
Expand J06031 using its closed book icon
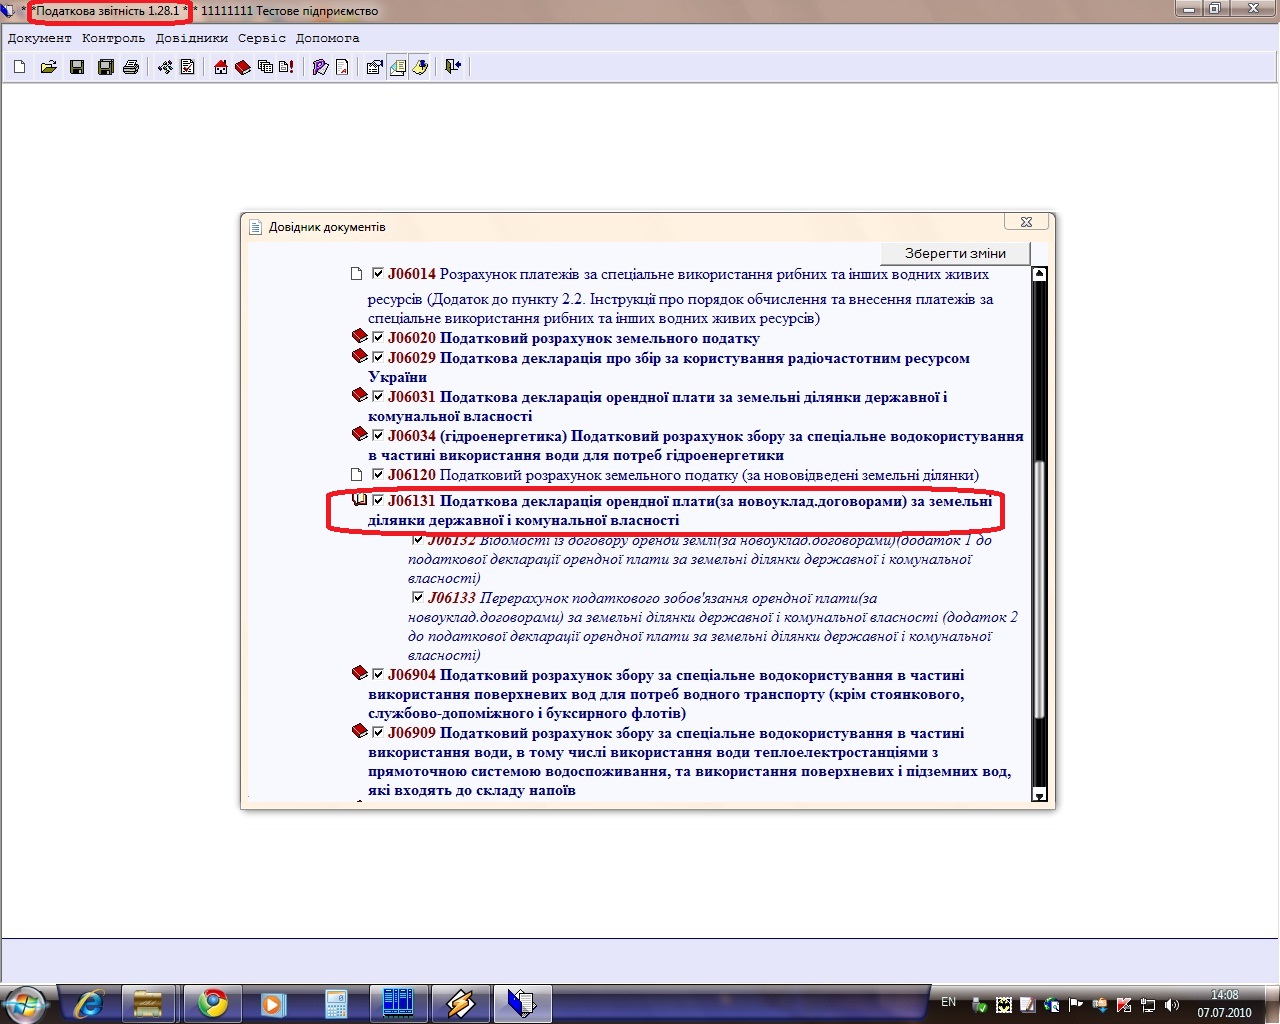tap(359, 396)
